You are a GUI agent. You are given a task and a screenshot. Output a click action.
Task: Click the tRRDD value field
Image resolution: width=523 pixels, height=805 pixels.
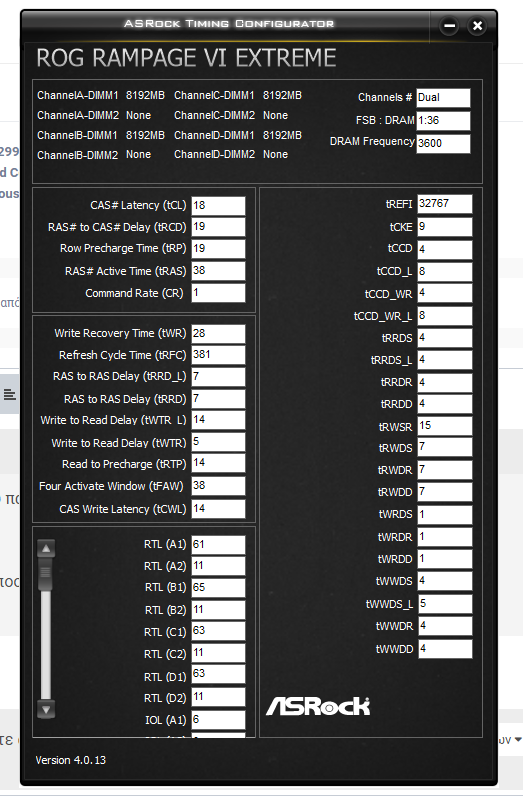[x=444, y=404]
